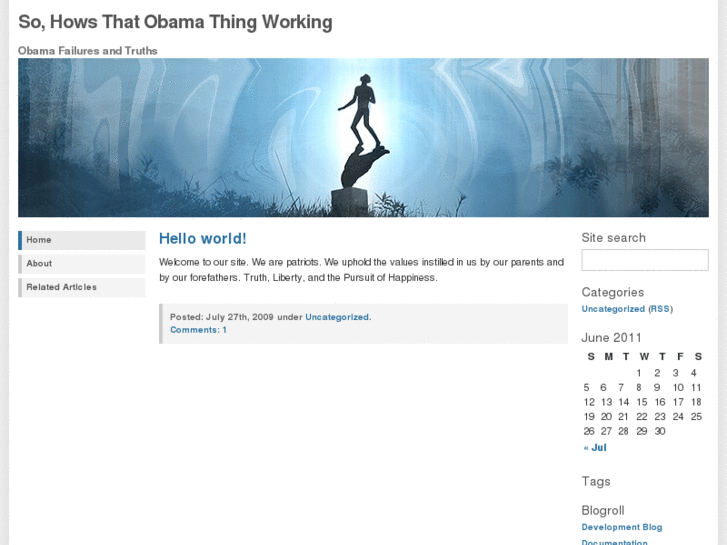Open the RSS feed link for Uncategorized
This screenshot has height=545, width=727.
tap(660, 309)
